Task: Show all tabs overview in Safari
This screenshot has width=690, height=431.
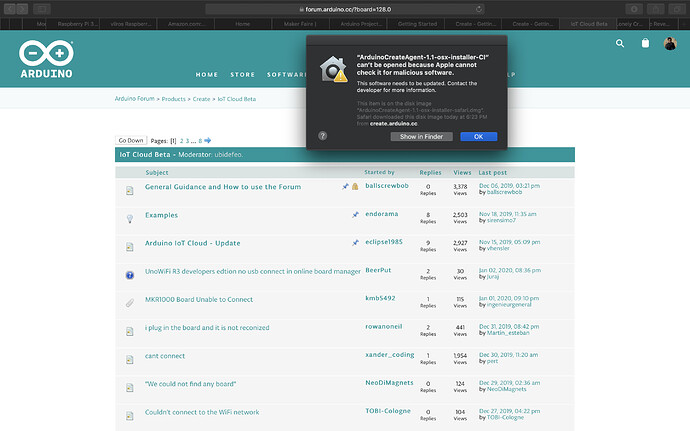Action: click(x=677, y=9)
